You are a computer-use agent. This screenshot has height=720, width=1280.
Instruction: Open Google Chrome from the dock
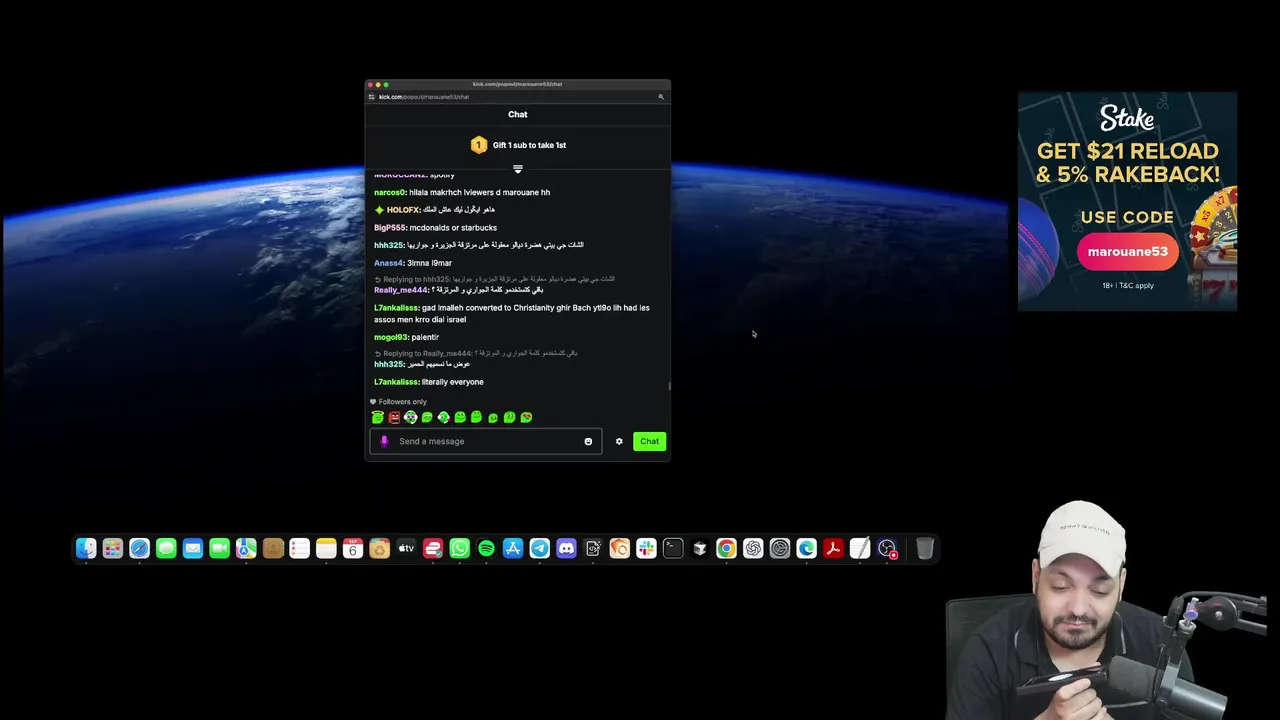pos(726,548)
